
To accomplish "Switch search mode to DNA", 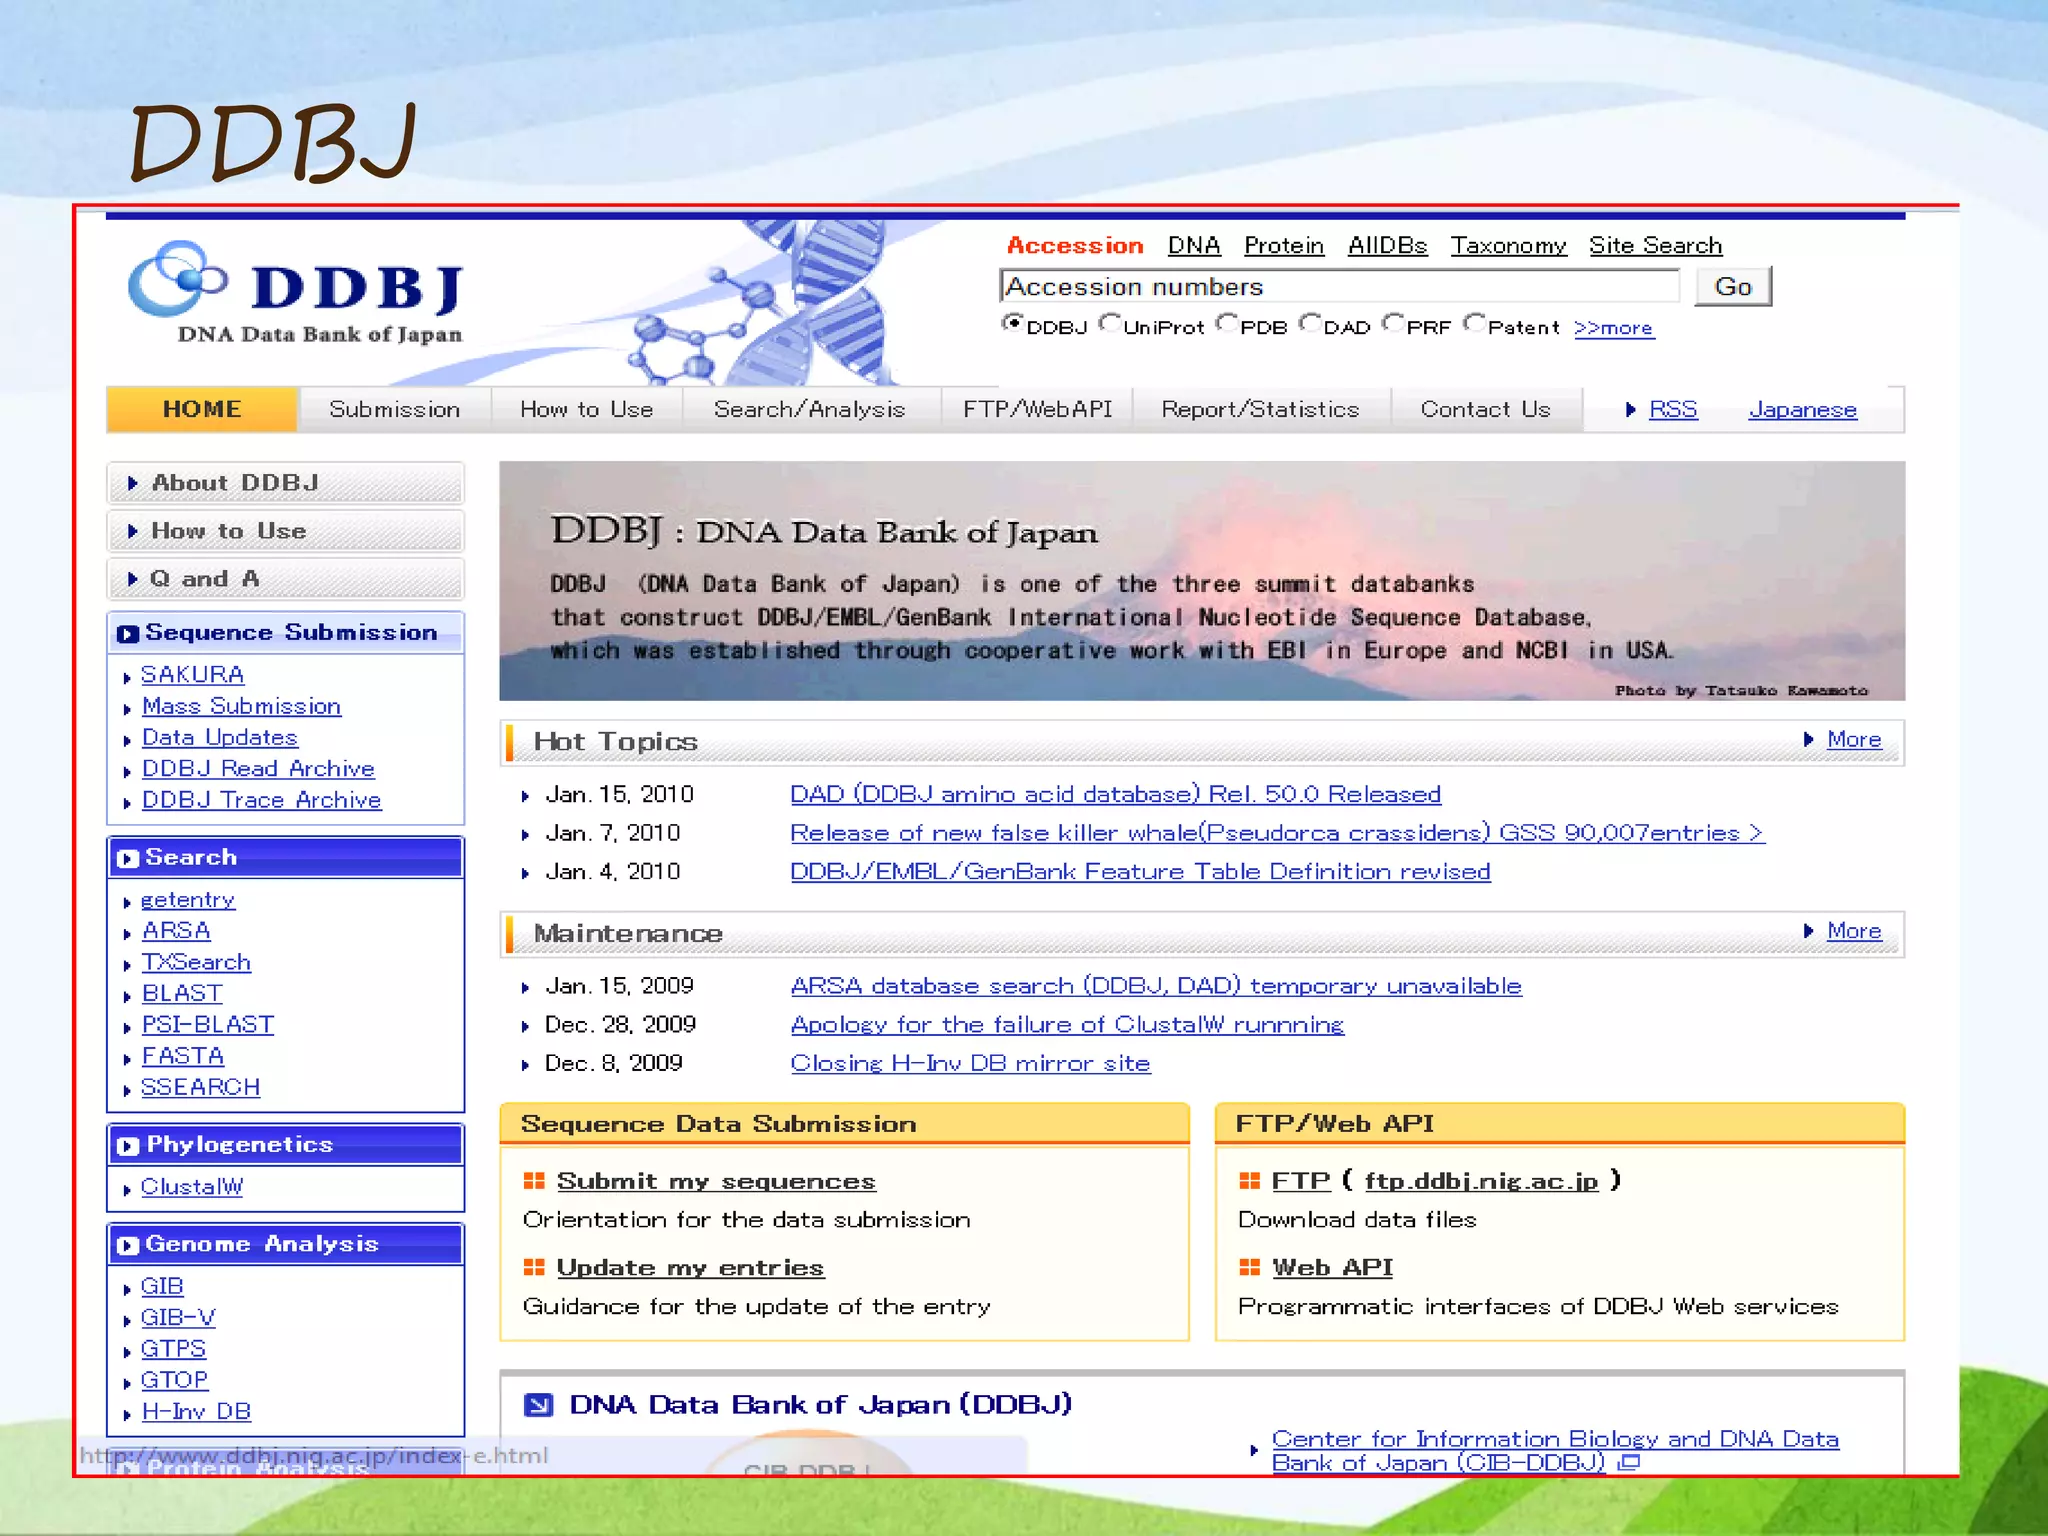I will tap(1194, 245).
